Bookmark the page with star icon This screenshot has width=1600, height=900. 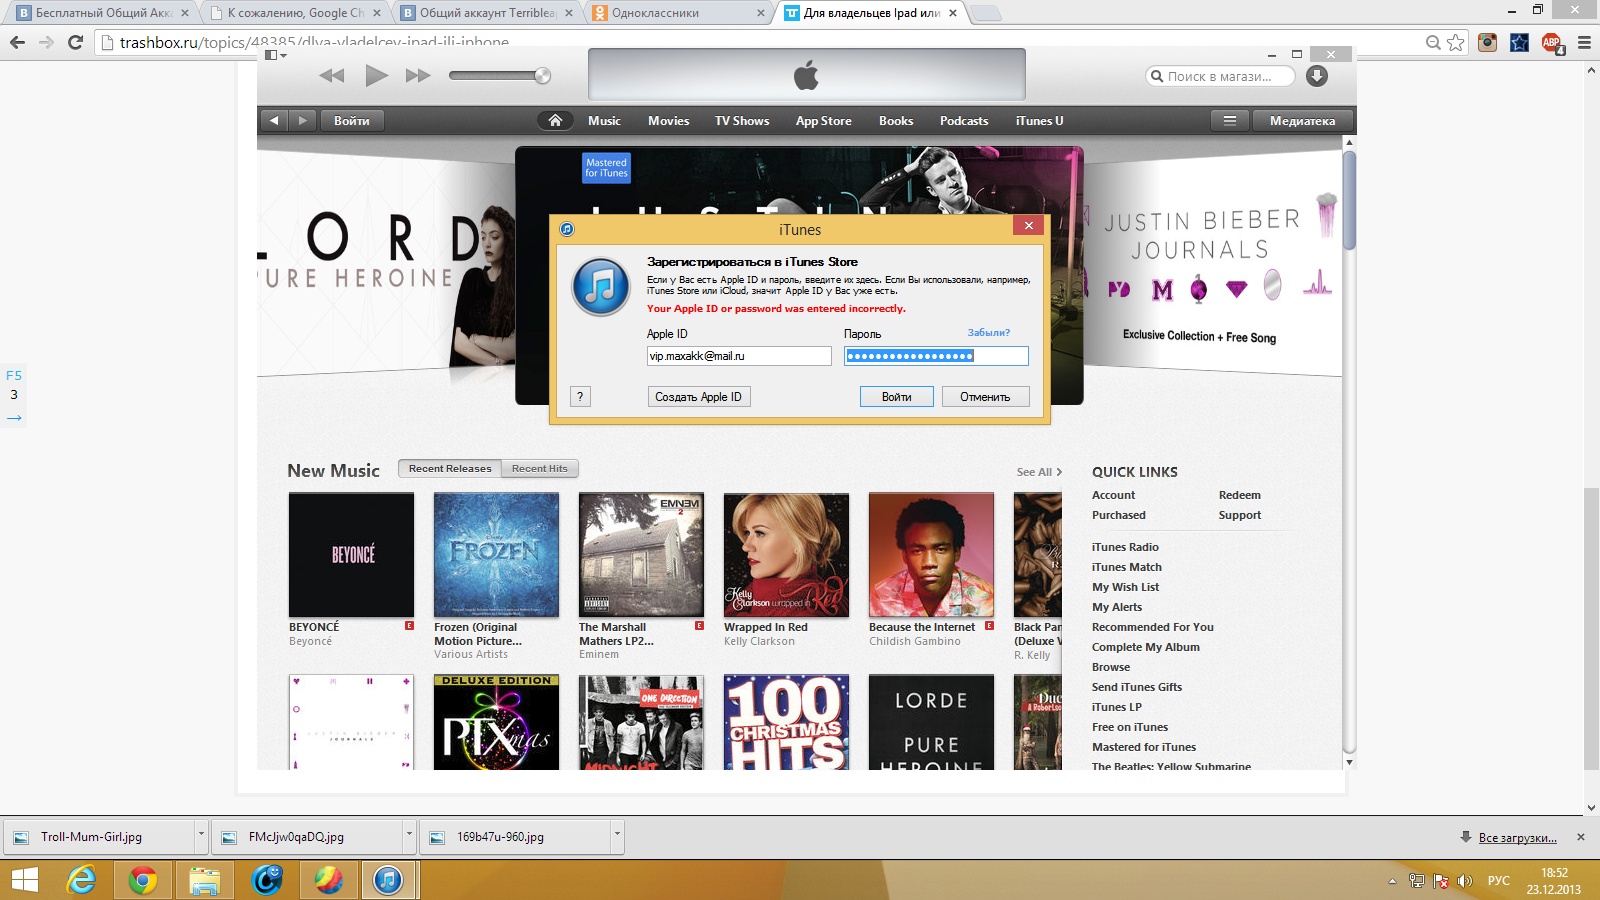click(x=1456, y=42)
